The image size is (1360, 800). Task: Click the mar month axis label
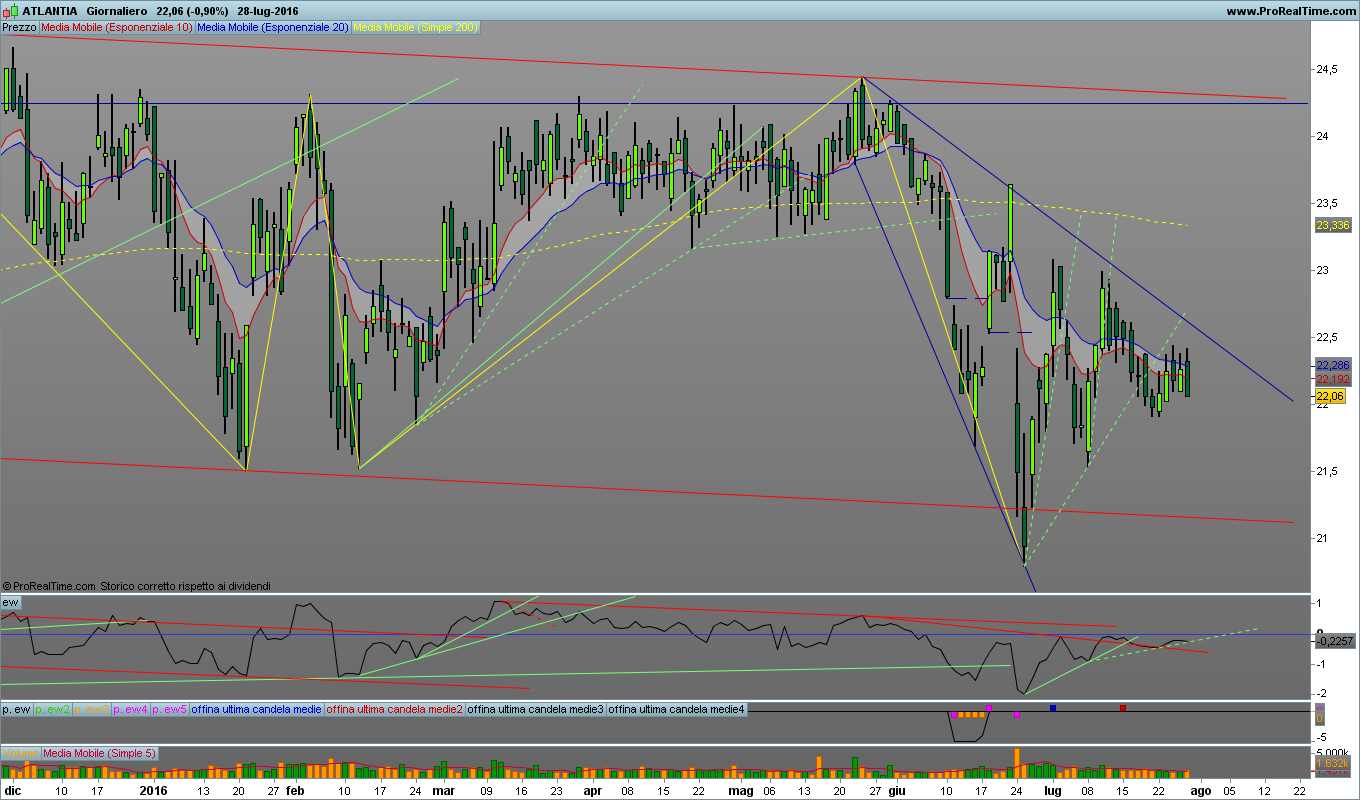coord(443,790)
